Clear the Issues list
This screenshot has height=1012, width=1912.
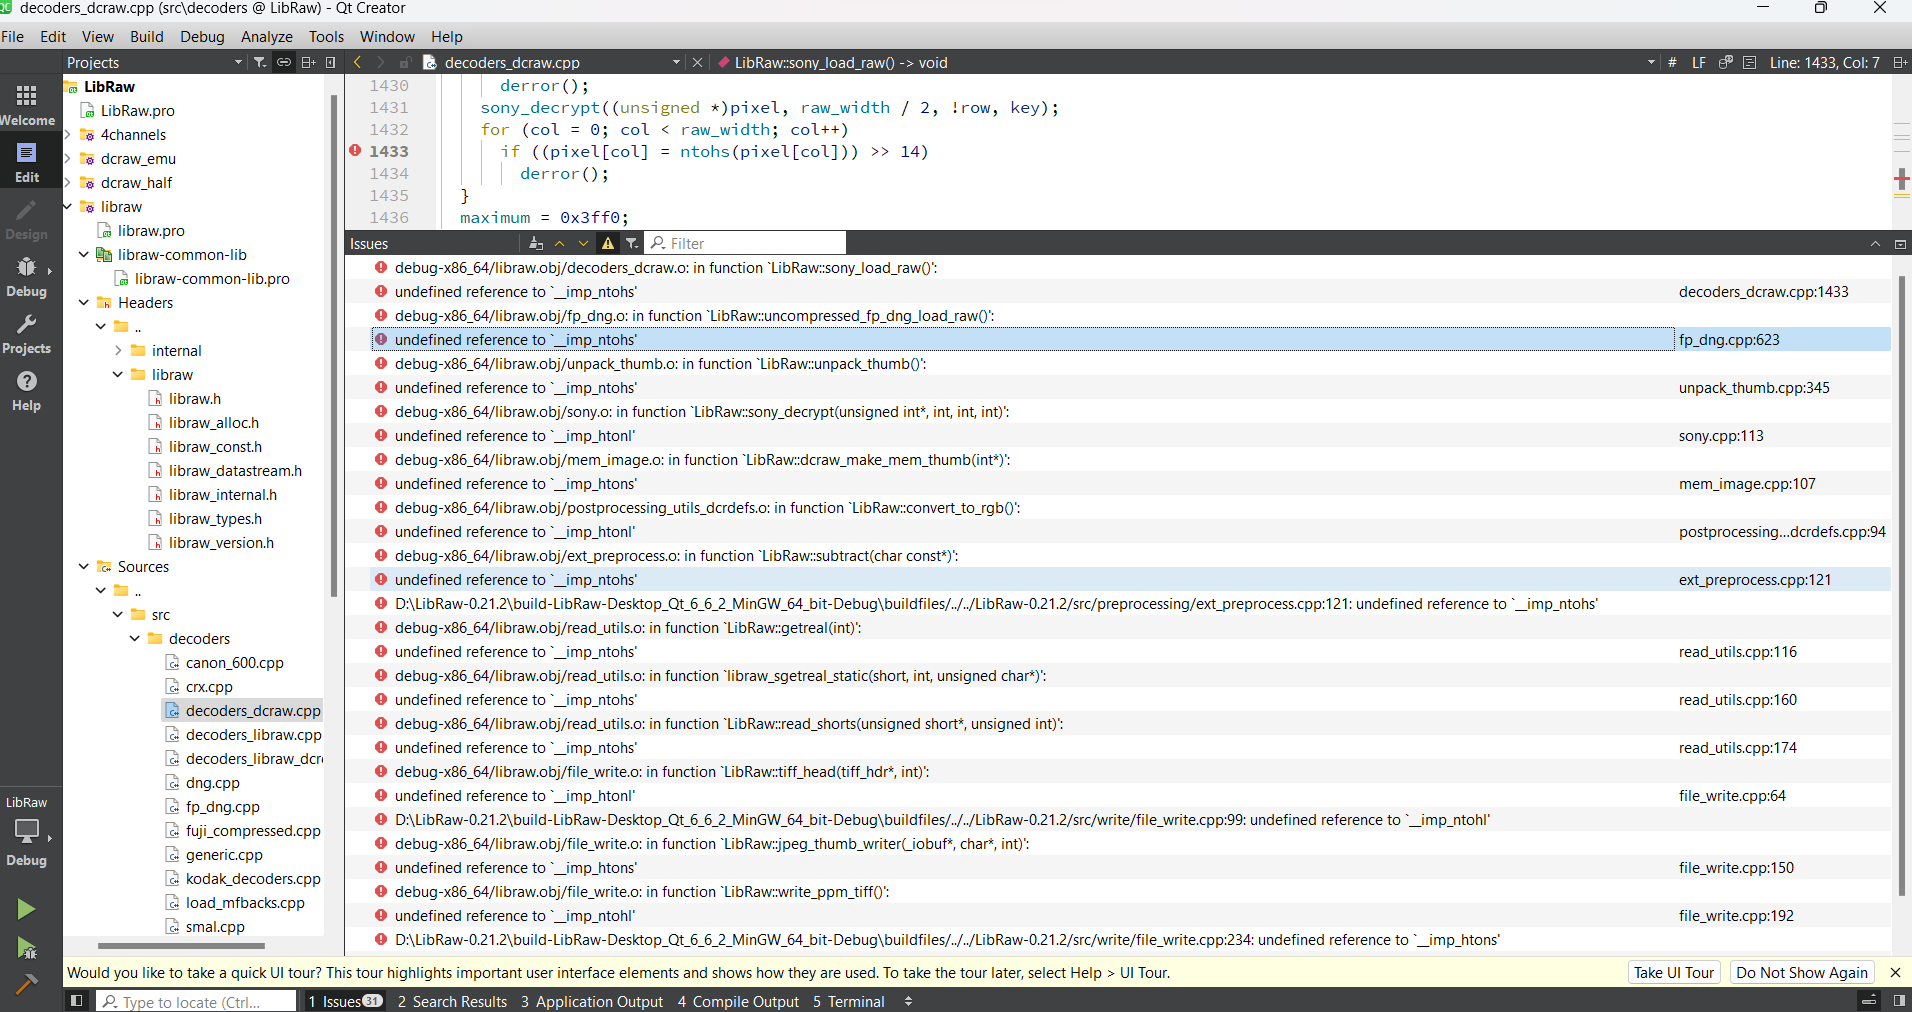(x=536, y=243)
